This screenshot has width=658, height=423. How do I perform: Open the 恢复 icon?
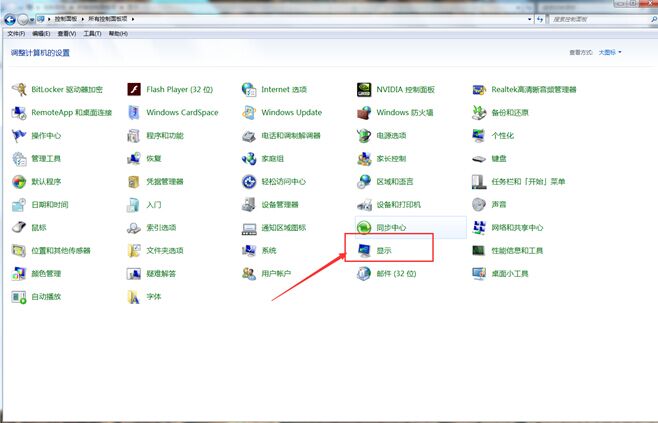(x=134, y=159)
